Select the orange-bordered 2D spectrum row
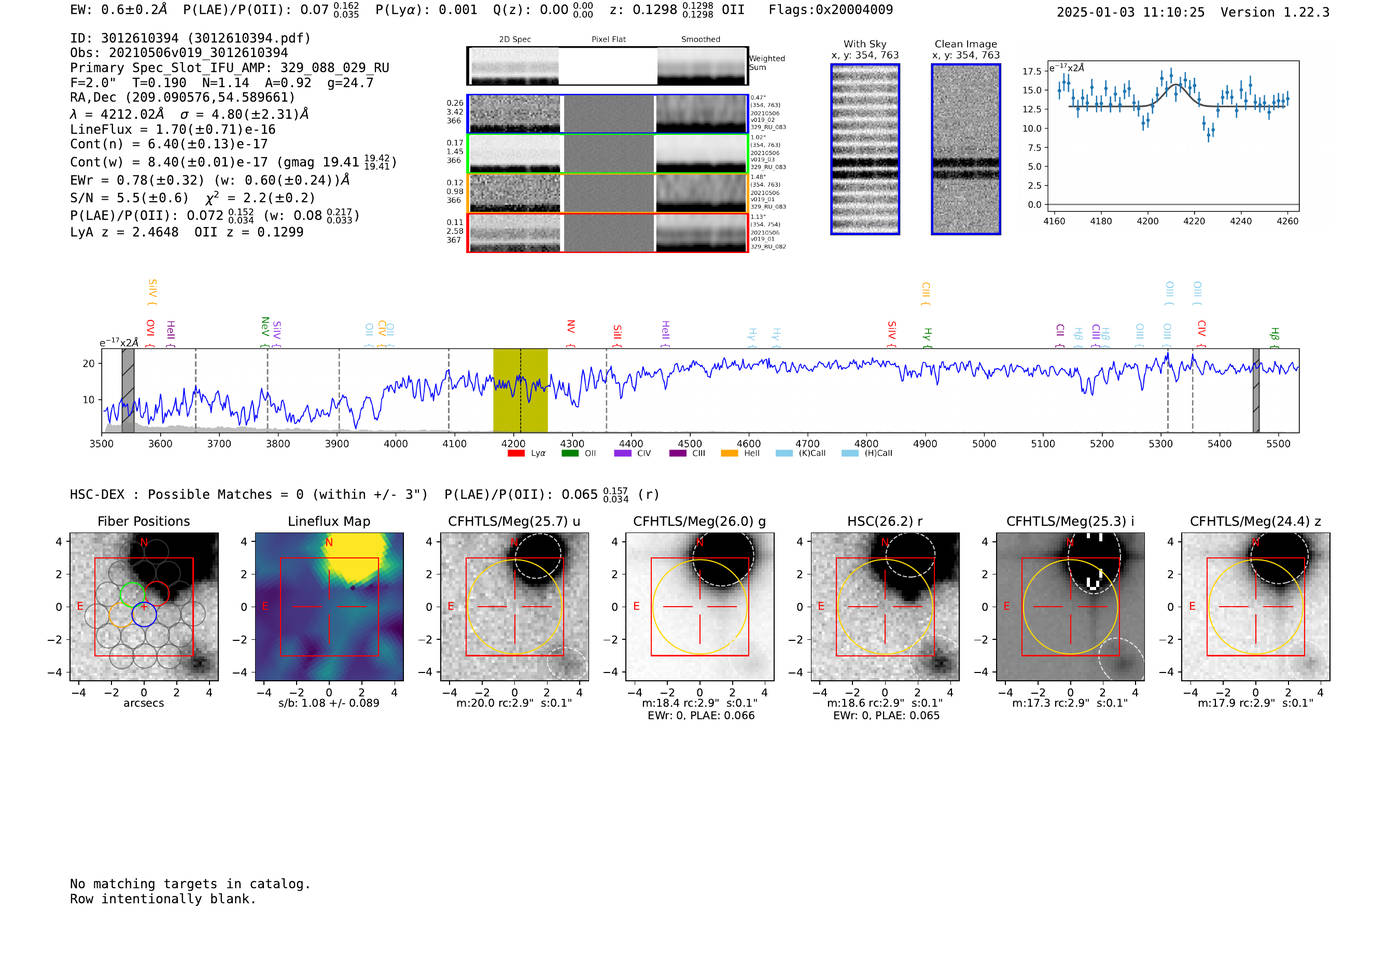 (608, 193)
